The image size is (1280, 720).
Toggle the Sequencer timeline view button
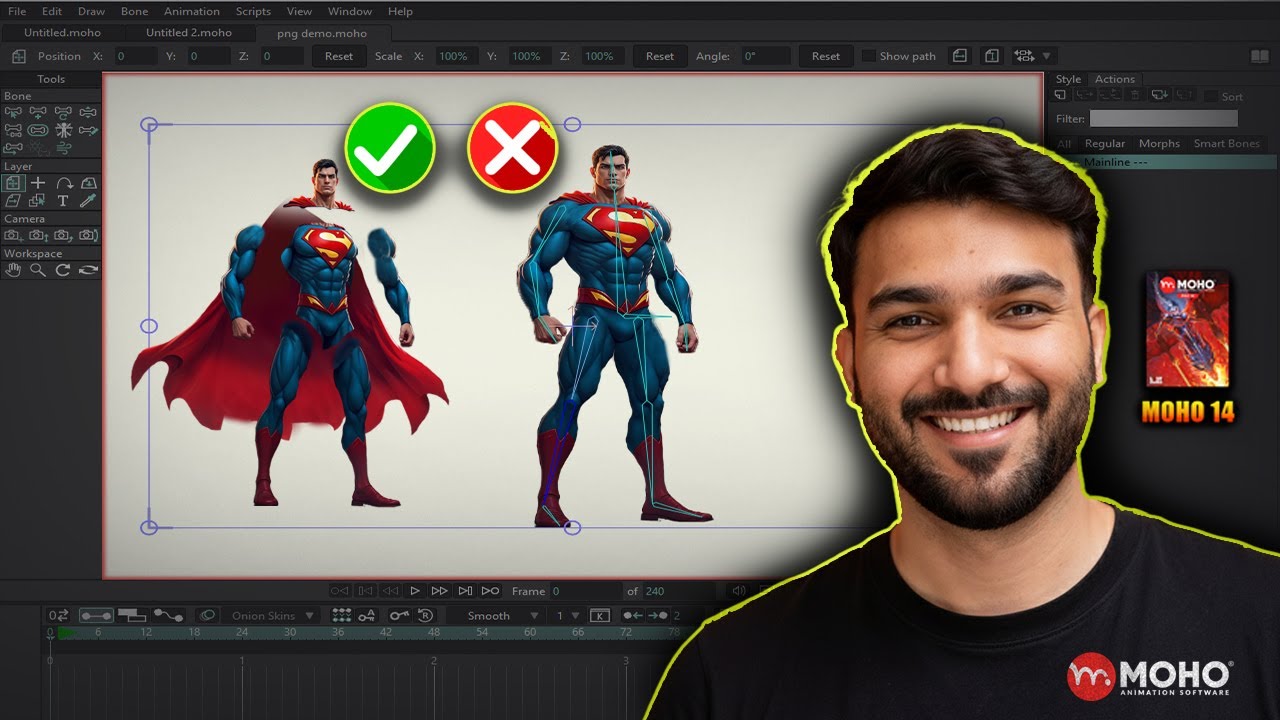click(132, 616)
